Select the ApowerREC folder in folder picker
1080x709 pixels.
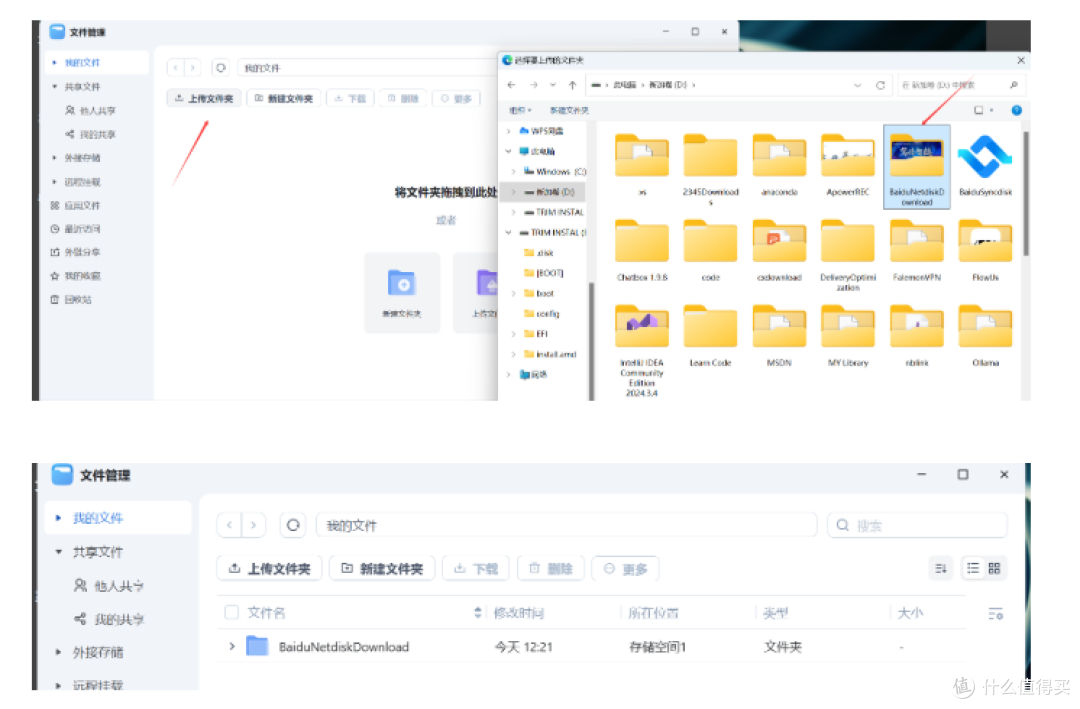[848, 165]
